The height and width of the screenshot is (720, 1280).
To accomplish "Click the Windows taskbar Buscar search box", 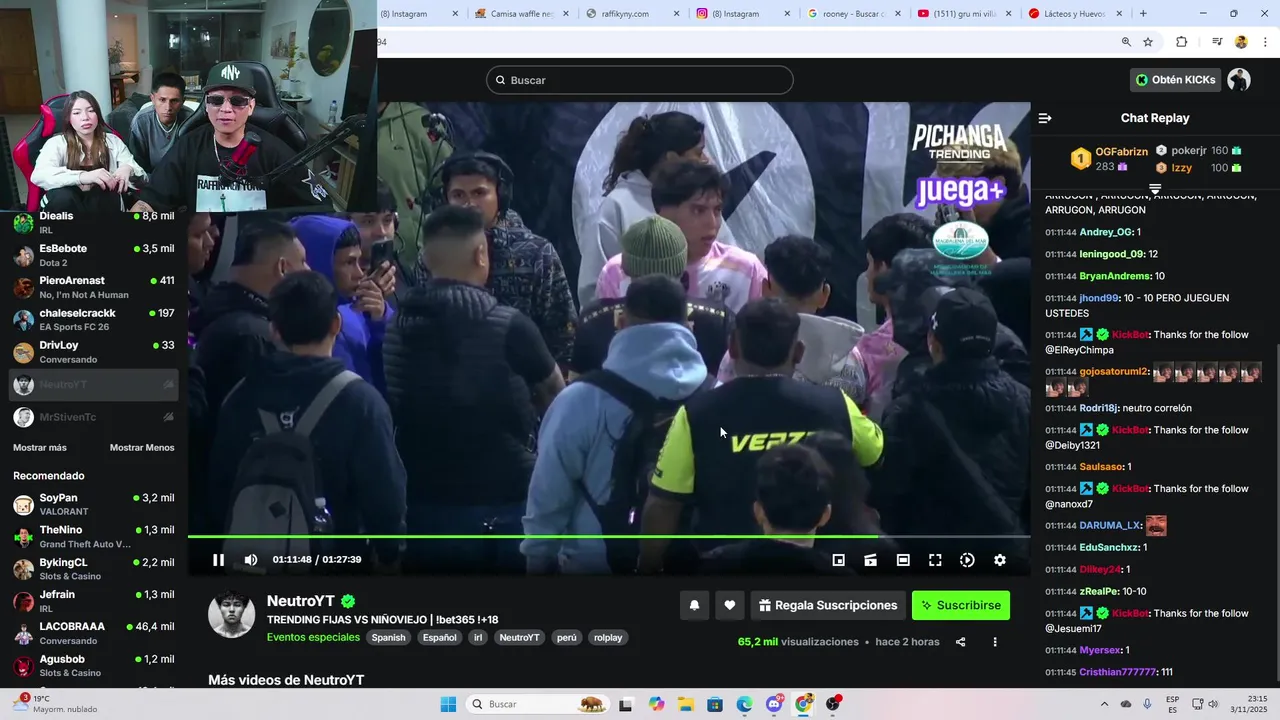I will (538, 704).
